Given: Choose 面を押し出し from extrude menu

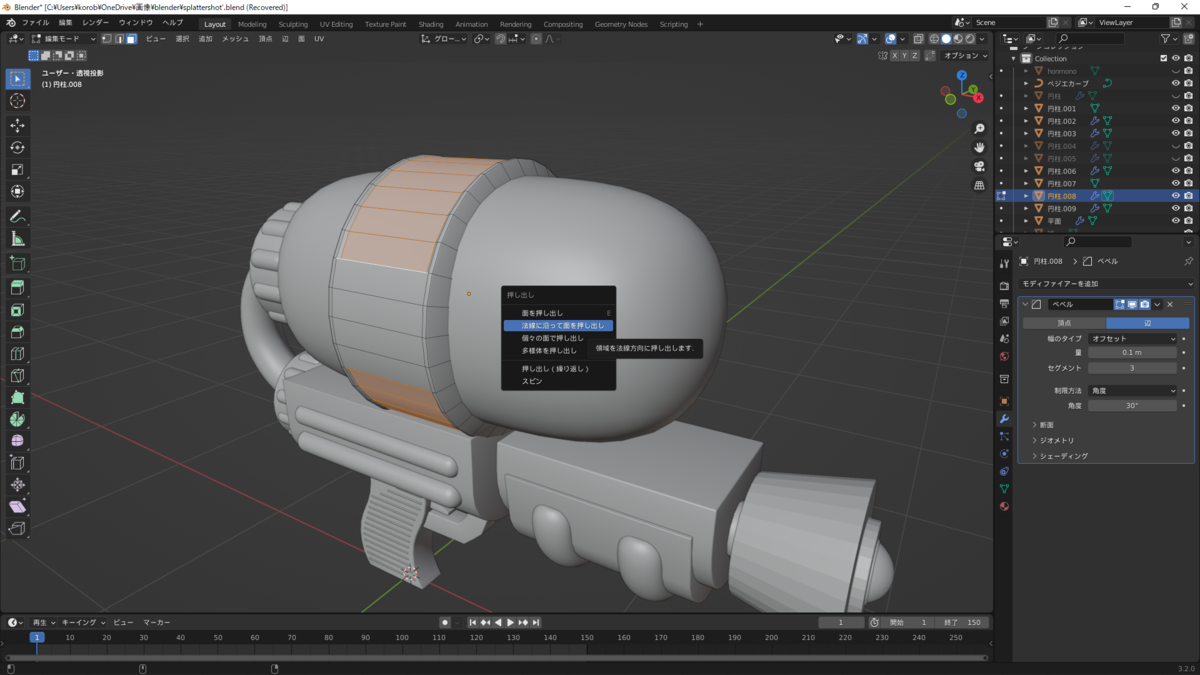Looking at the screenshot, I should pyautogui.click(x=559, y=313).
